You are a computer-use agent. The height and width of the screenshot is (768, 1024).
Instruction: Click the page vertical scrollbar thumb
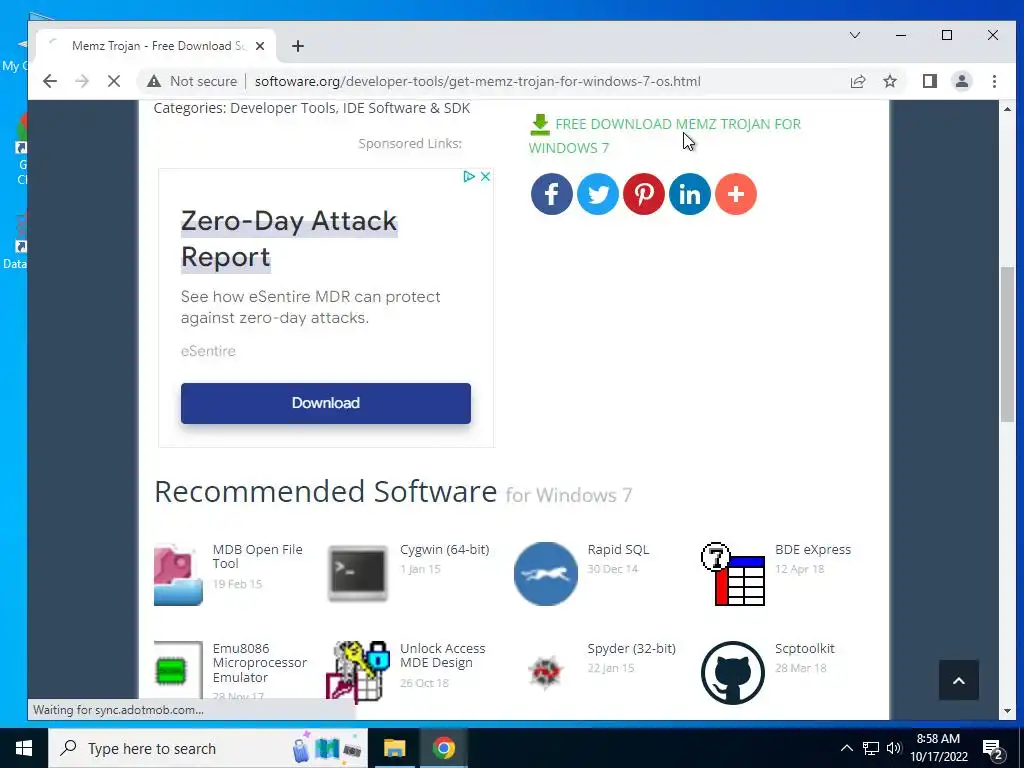click(1006, 345)
